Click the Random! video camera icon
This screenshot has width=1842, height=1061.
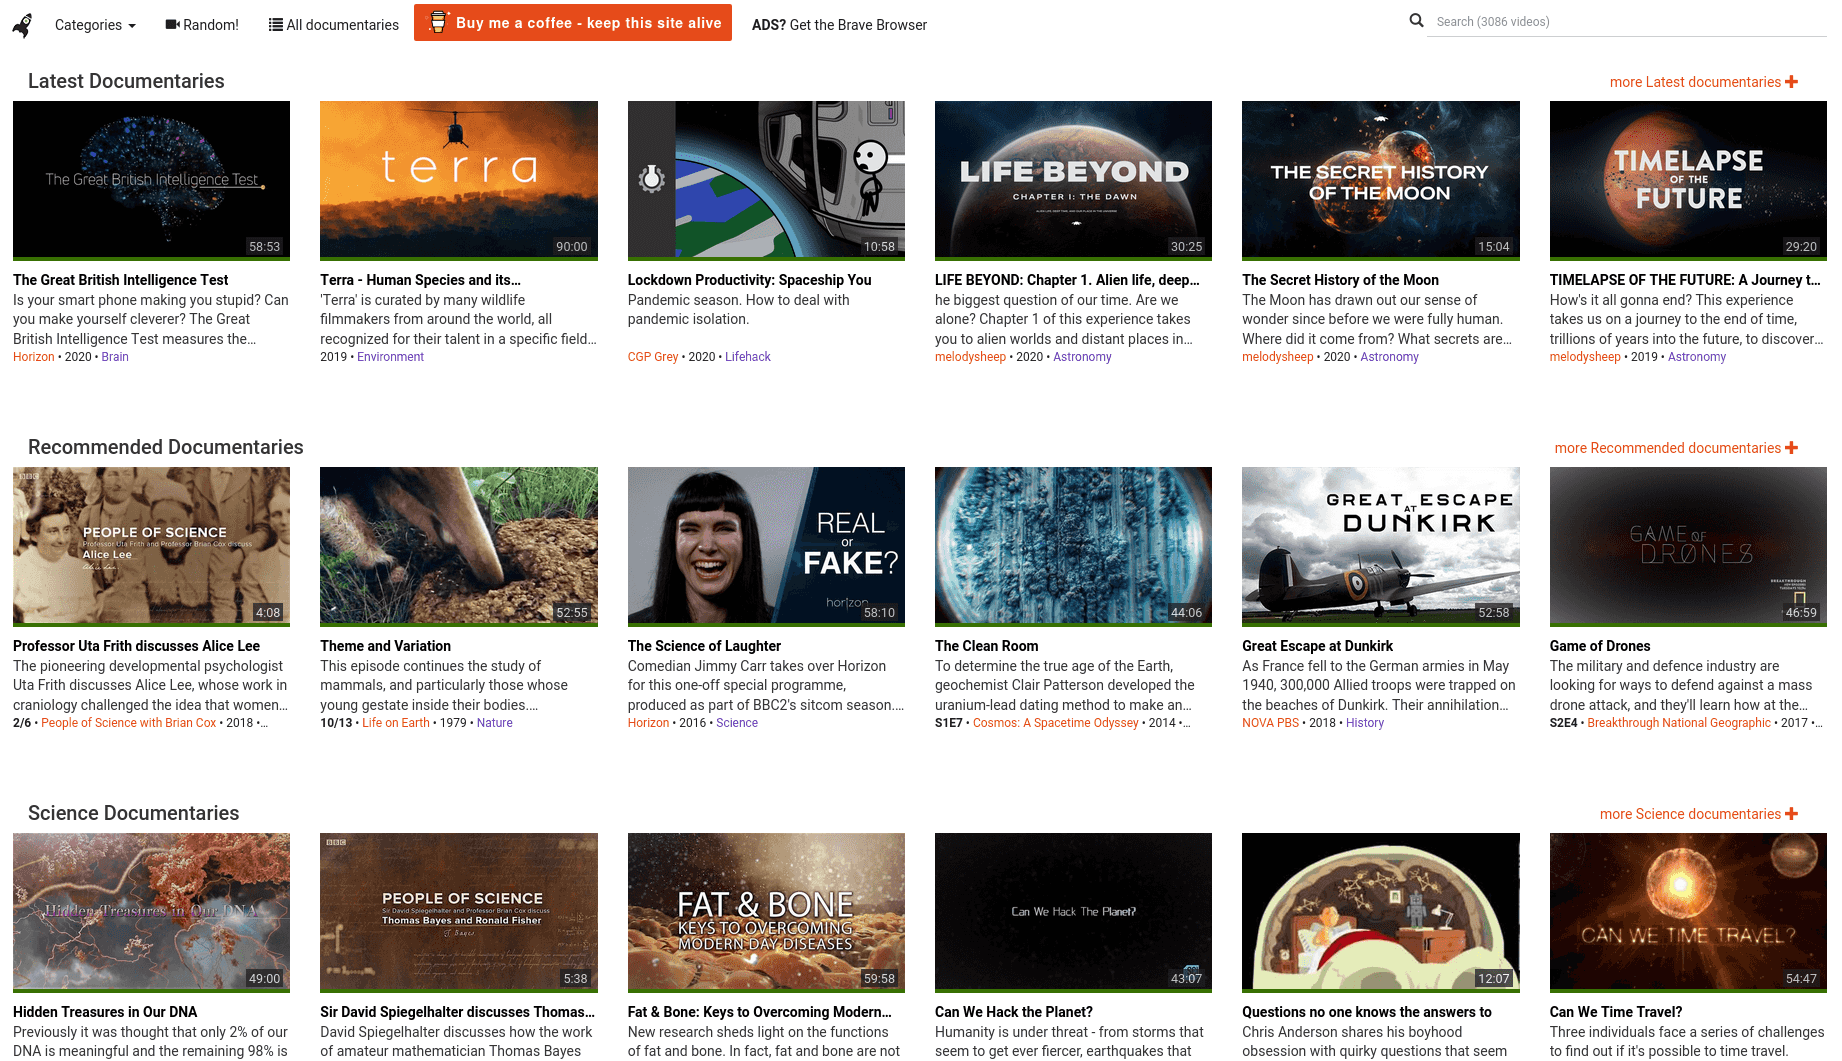click(172, 24)
